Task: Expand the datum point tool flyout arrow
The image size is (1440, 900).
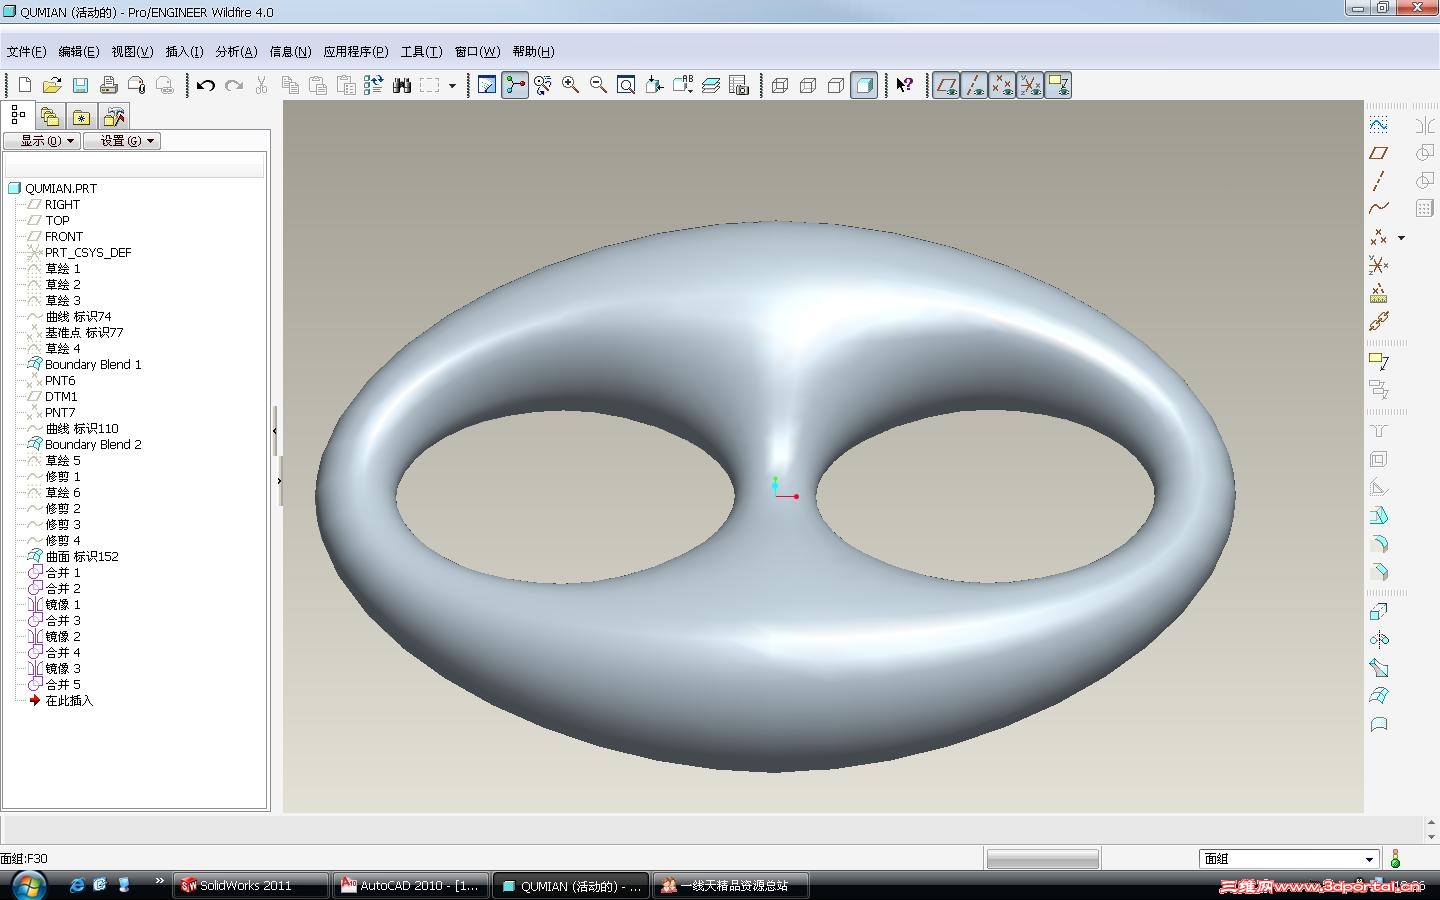Action: 1401,238
